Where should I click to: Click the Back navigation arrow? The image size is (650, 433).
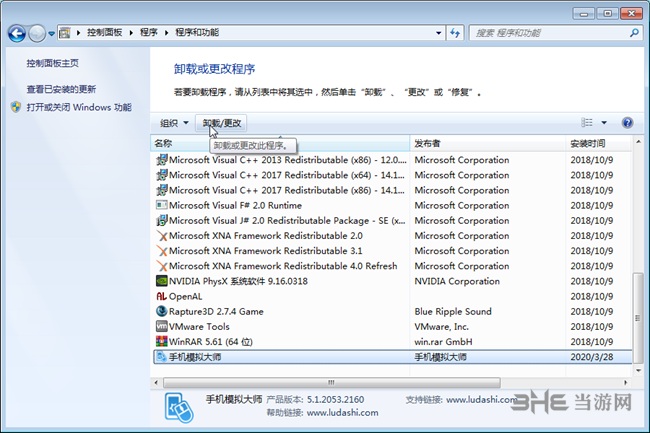[17, 34]
